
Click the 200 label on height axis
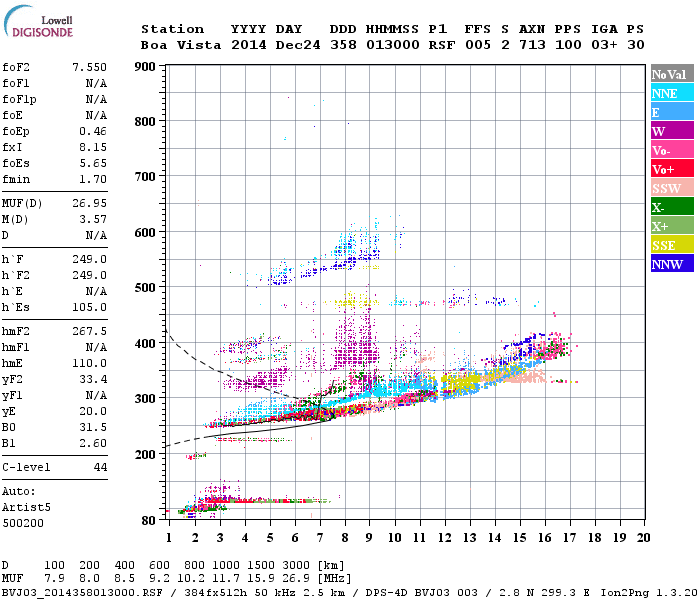click(145, 454)
